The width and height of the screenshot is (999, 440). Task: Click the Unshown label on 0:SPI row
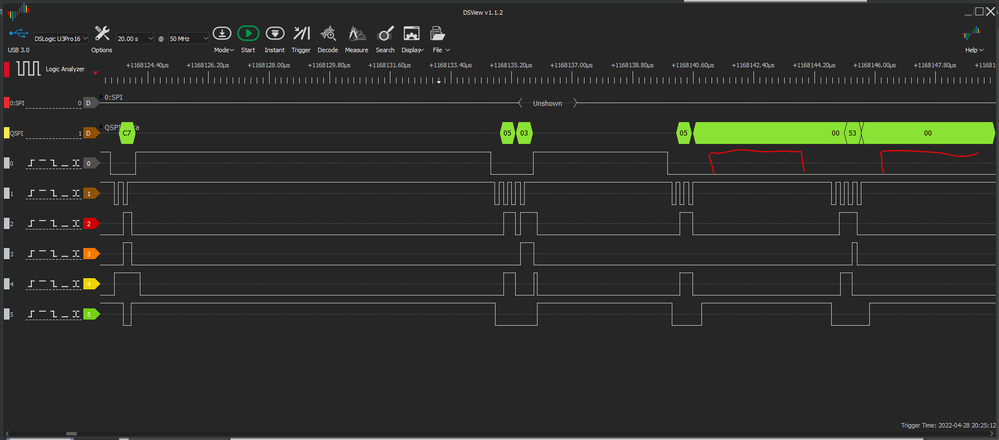547,103
